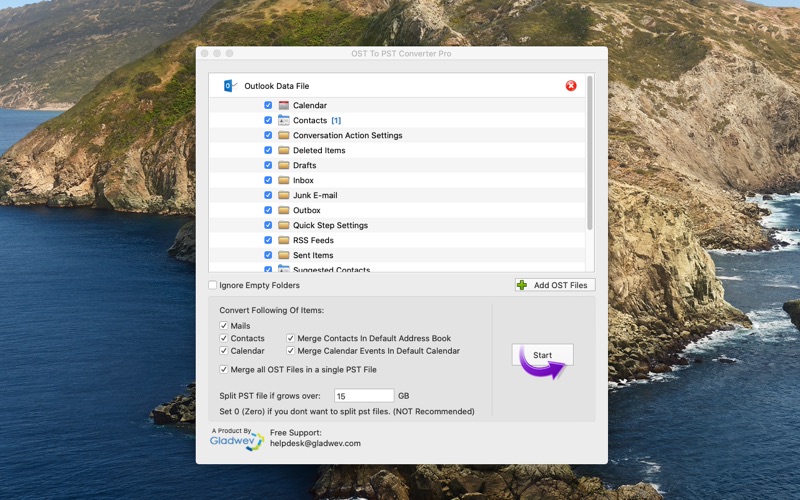The image size is (800, 500).
Task: Click the Deleted Items folder icon
Action: pyautogui.click(x=284, y=150)
